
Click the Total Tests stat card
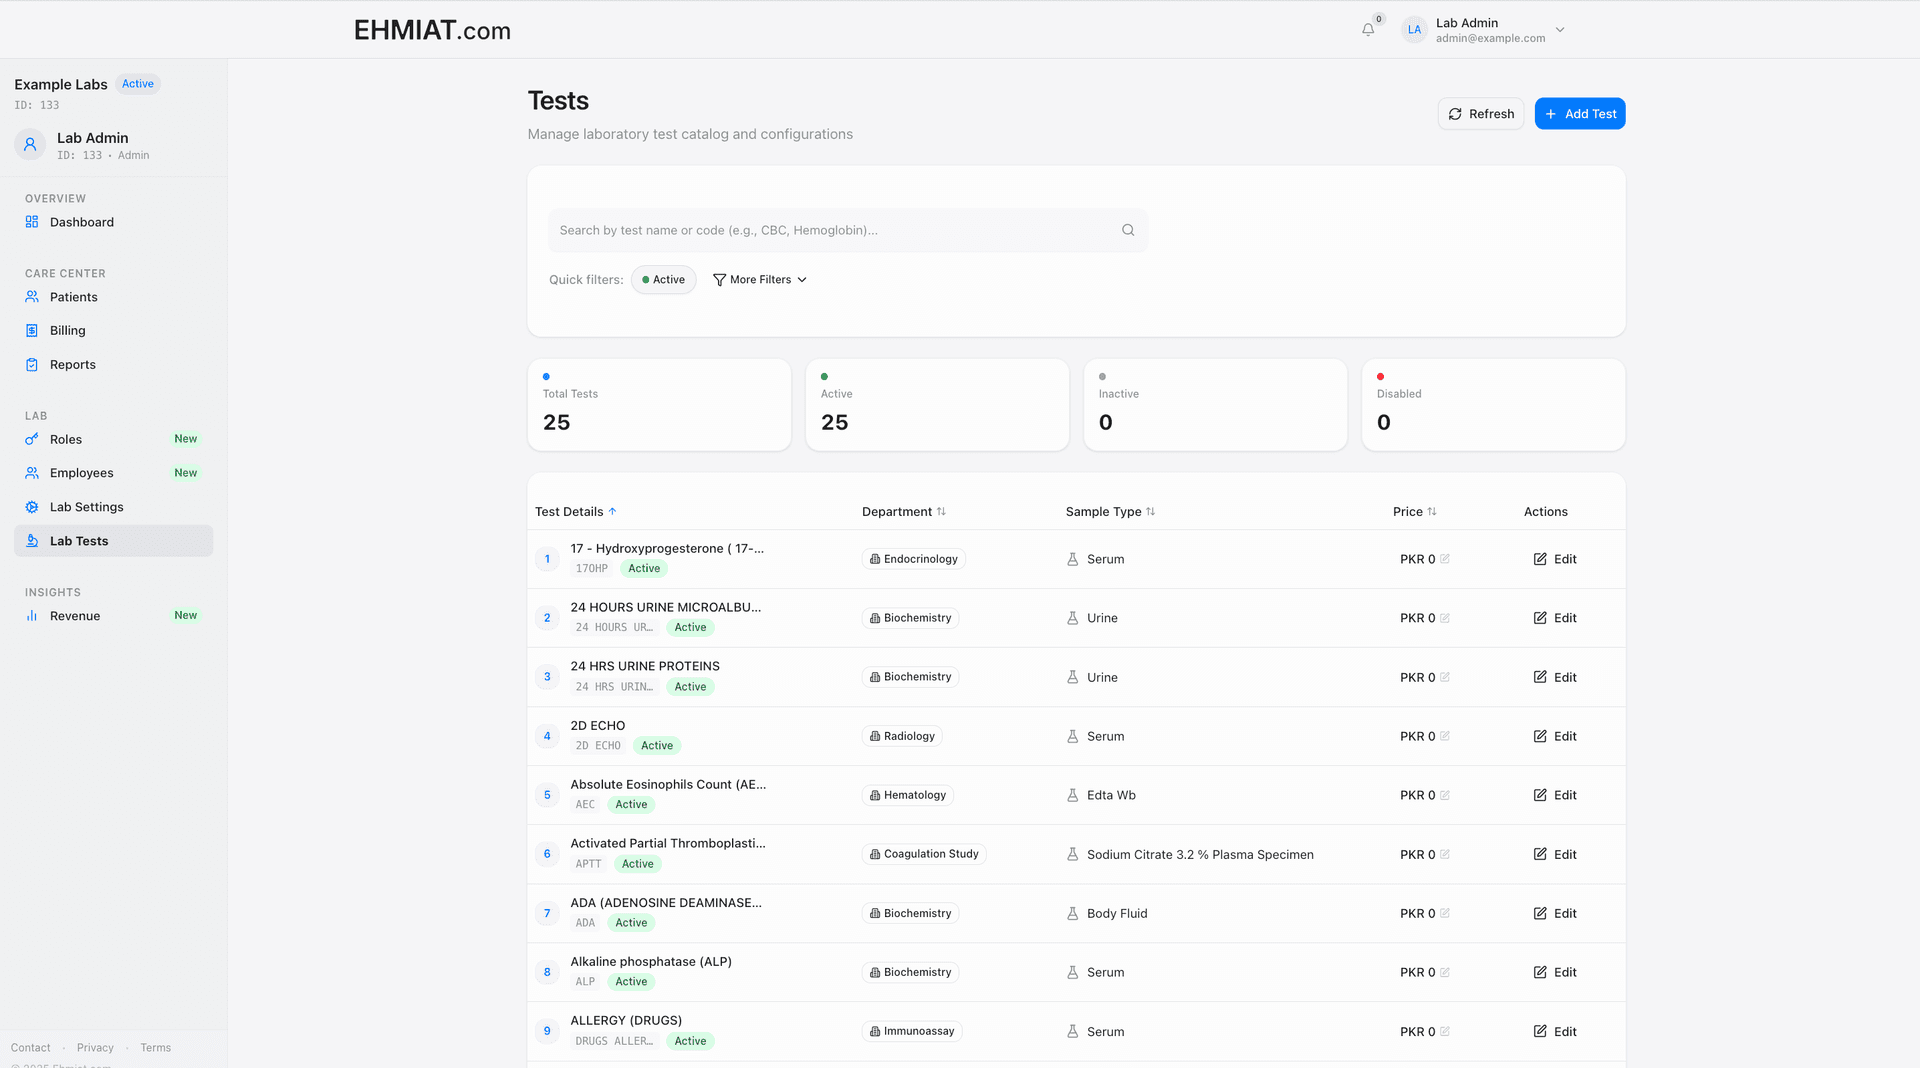[x=659, y=405]
